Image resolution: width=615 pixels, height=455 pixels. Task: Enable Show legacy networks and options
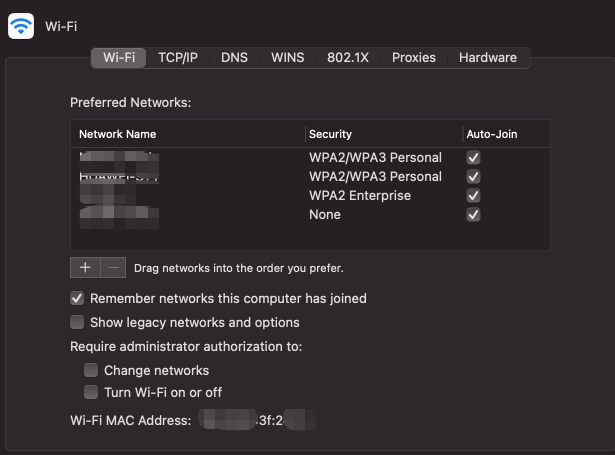click(x=77, y=322)
